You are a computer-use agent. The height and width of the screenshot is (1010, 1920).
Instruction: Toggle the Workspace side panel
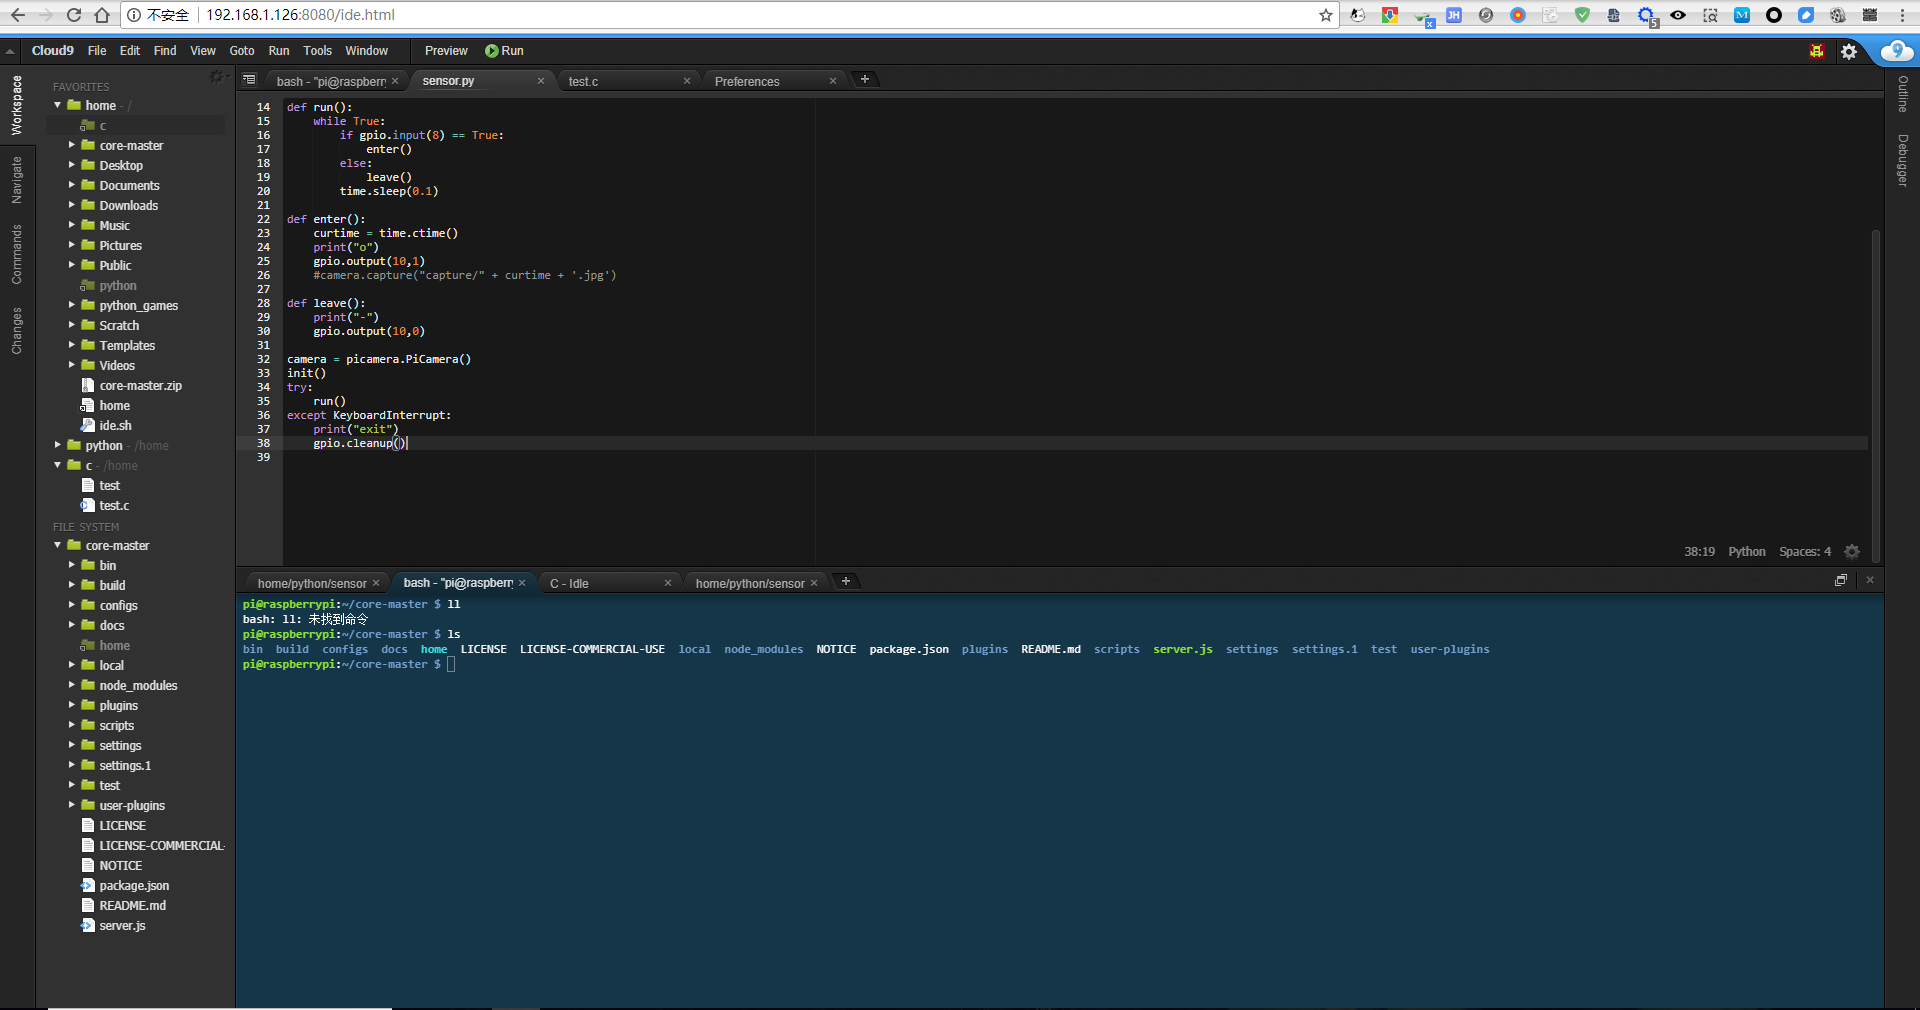click(17, 105)
